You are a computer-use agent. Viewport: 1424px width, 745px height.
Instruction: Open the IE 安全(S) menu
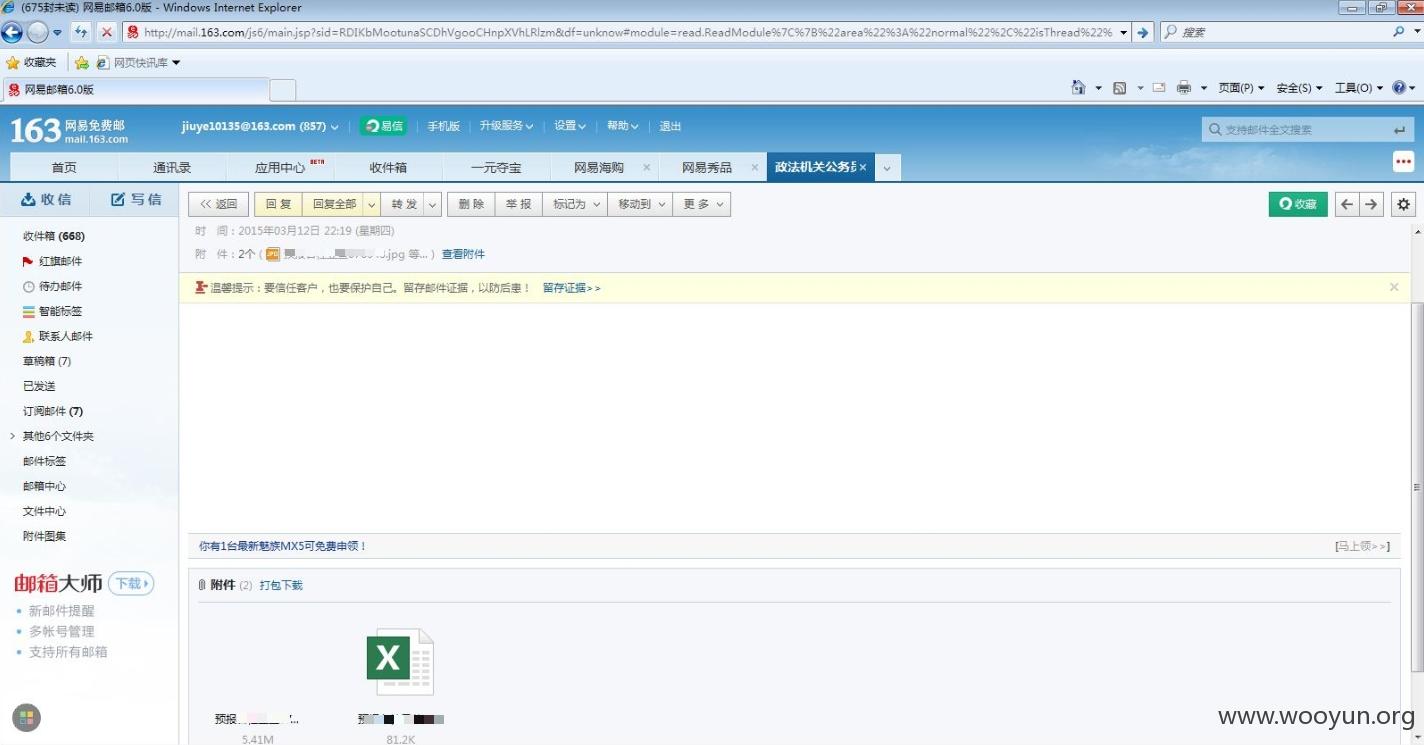1299,88
